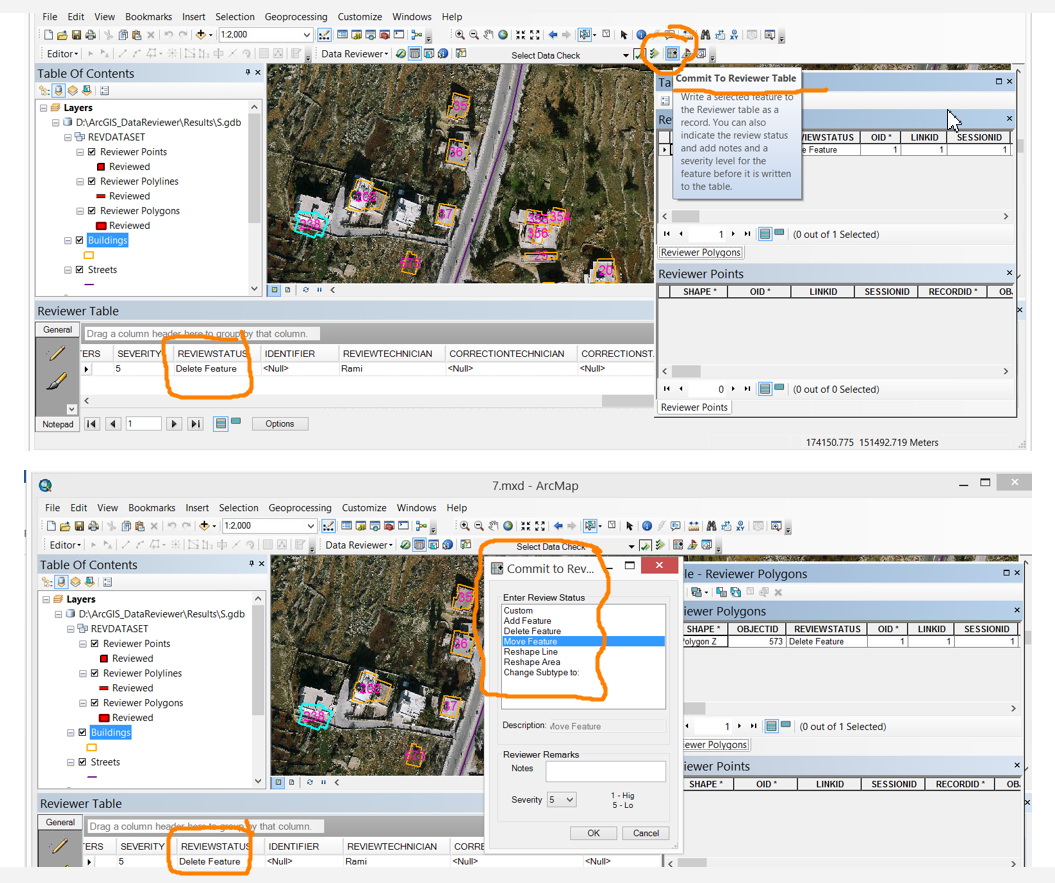Click the Run Data Check icon beside Select Data Check
This screenshot has height=883, width=1055.
coord(652,52)
